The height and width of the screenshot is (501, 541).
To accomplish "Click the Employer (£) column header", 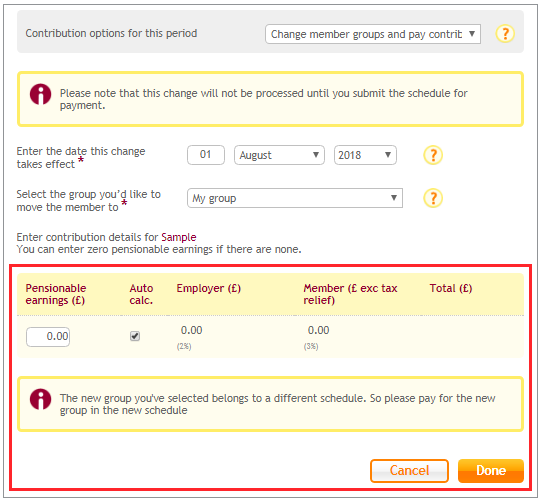I will (x=208, y=288).
